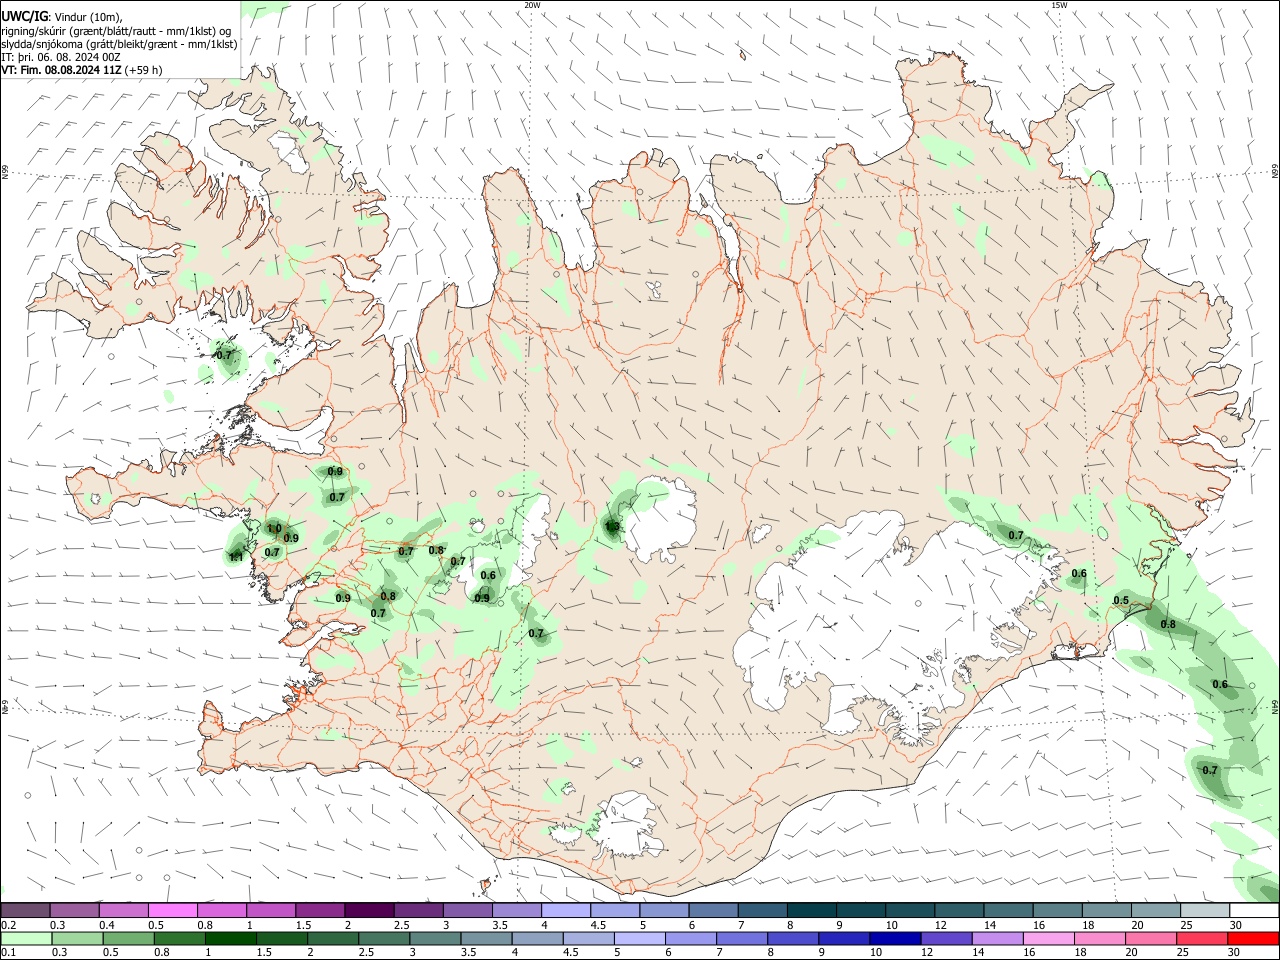
Task: Select the "IT: þri. 06. 08. 2024 00Z" text
Action: [x=61, y=57]
